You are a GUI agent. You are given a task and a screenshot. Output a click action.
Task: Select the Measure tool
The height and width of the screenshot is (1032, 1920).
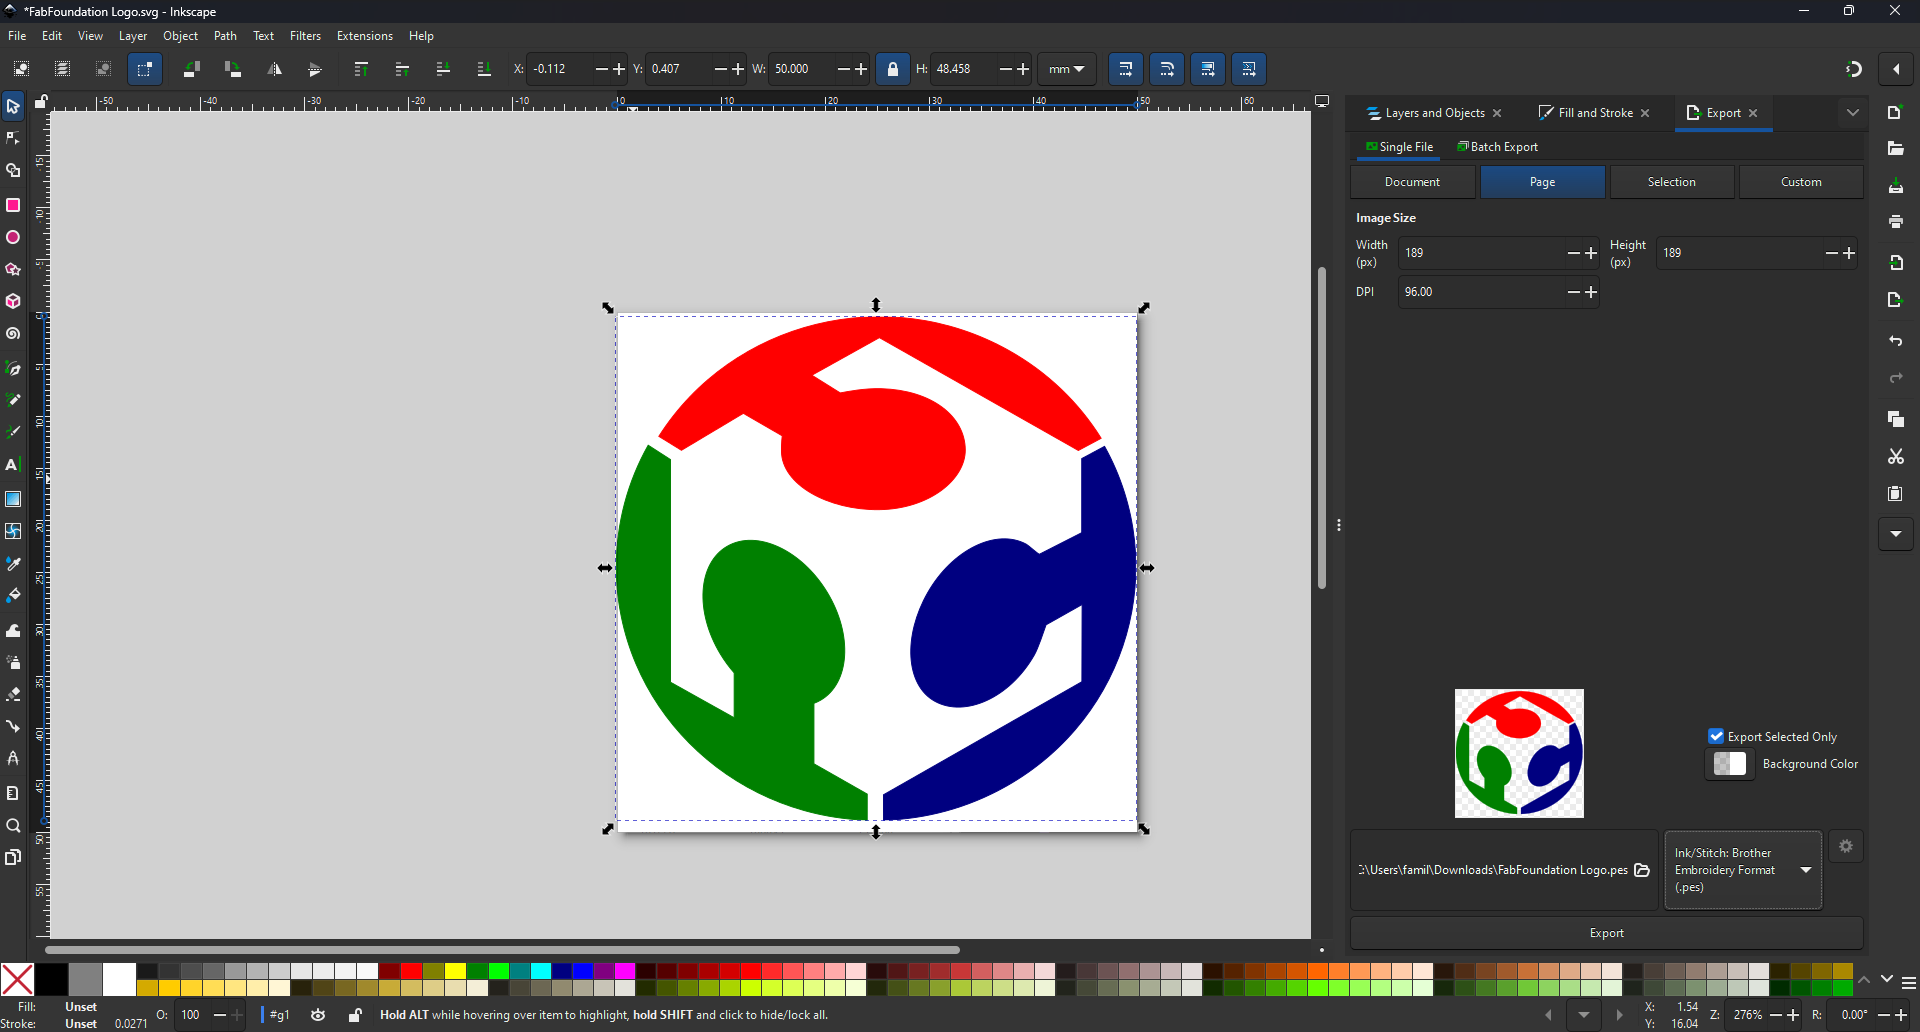pyautogui.click(x=13, y=793)
